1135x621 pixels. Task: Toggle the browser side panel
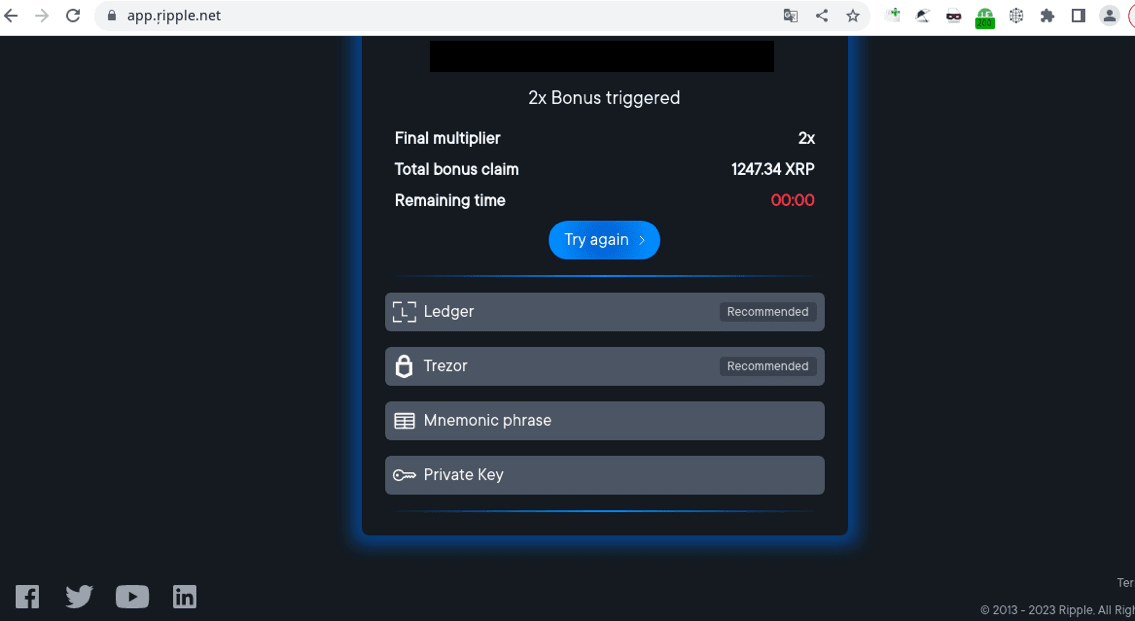(1078, 16)
